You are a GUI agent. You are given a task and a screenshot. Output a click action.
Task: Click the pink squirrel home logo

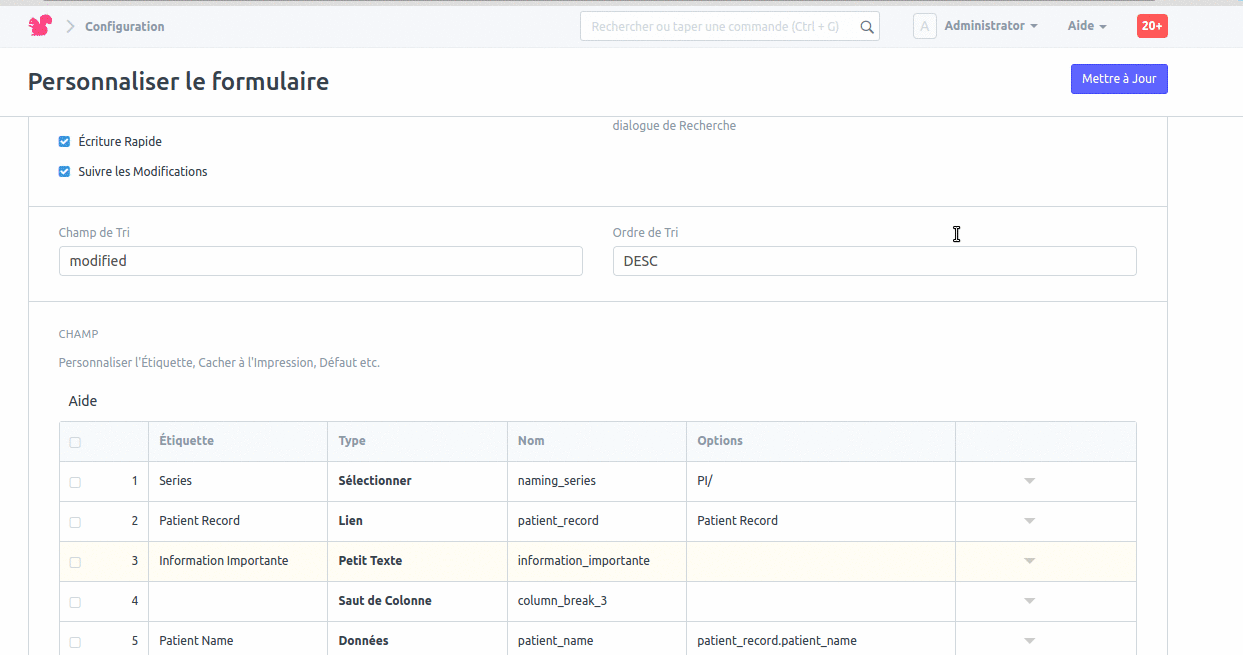point(40,26)
